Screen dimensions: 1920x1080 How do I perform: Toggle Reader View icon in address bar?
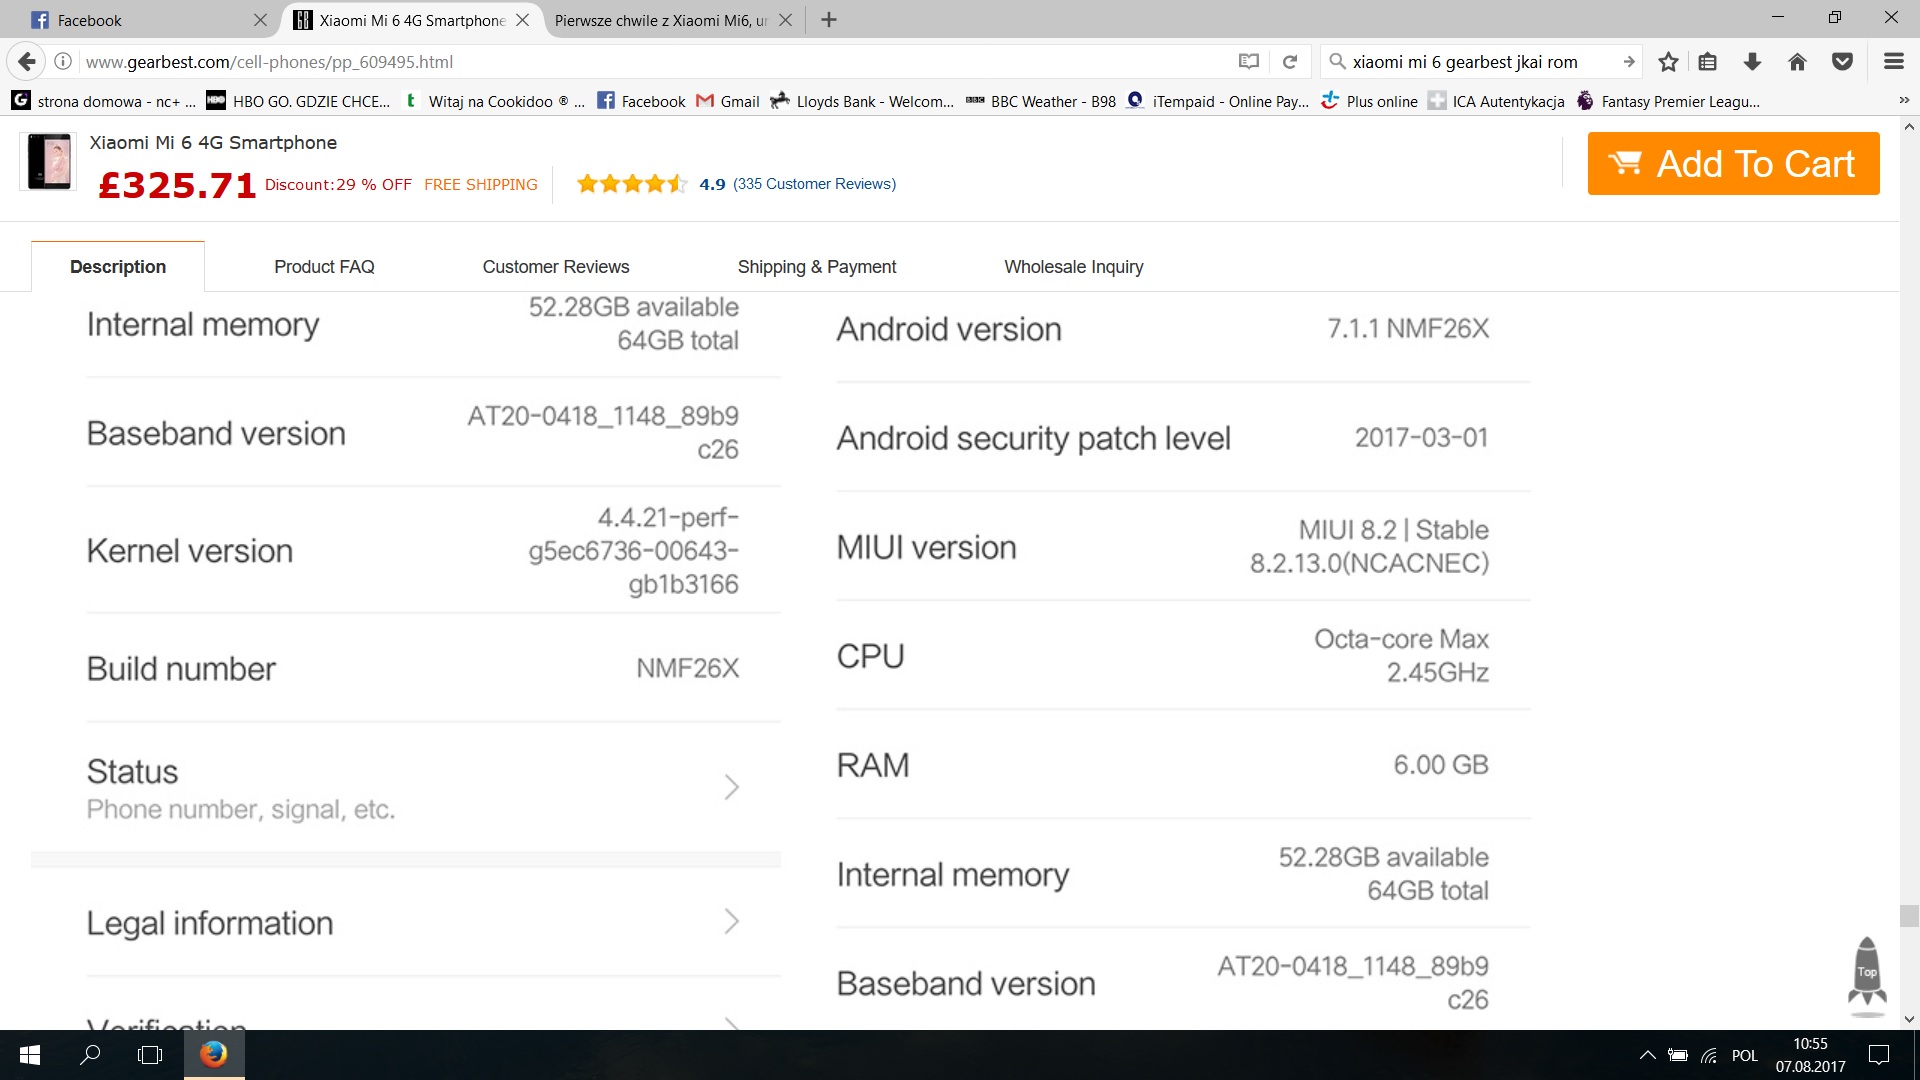1248,62
